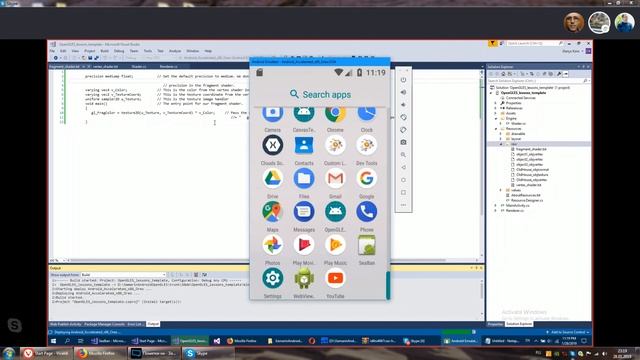Click emulator volume down button

coord(403,104)
